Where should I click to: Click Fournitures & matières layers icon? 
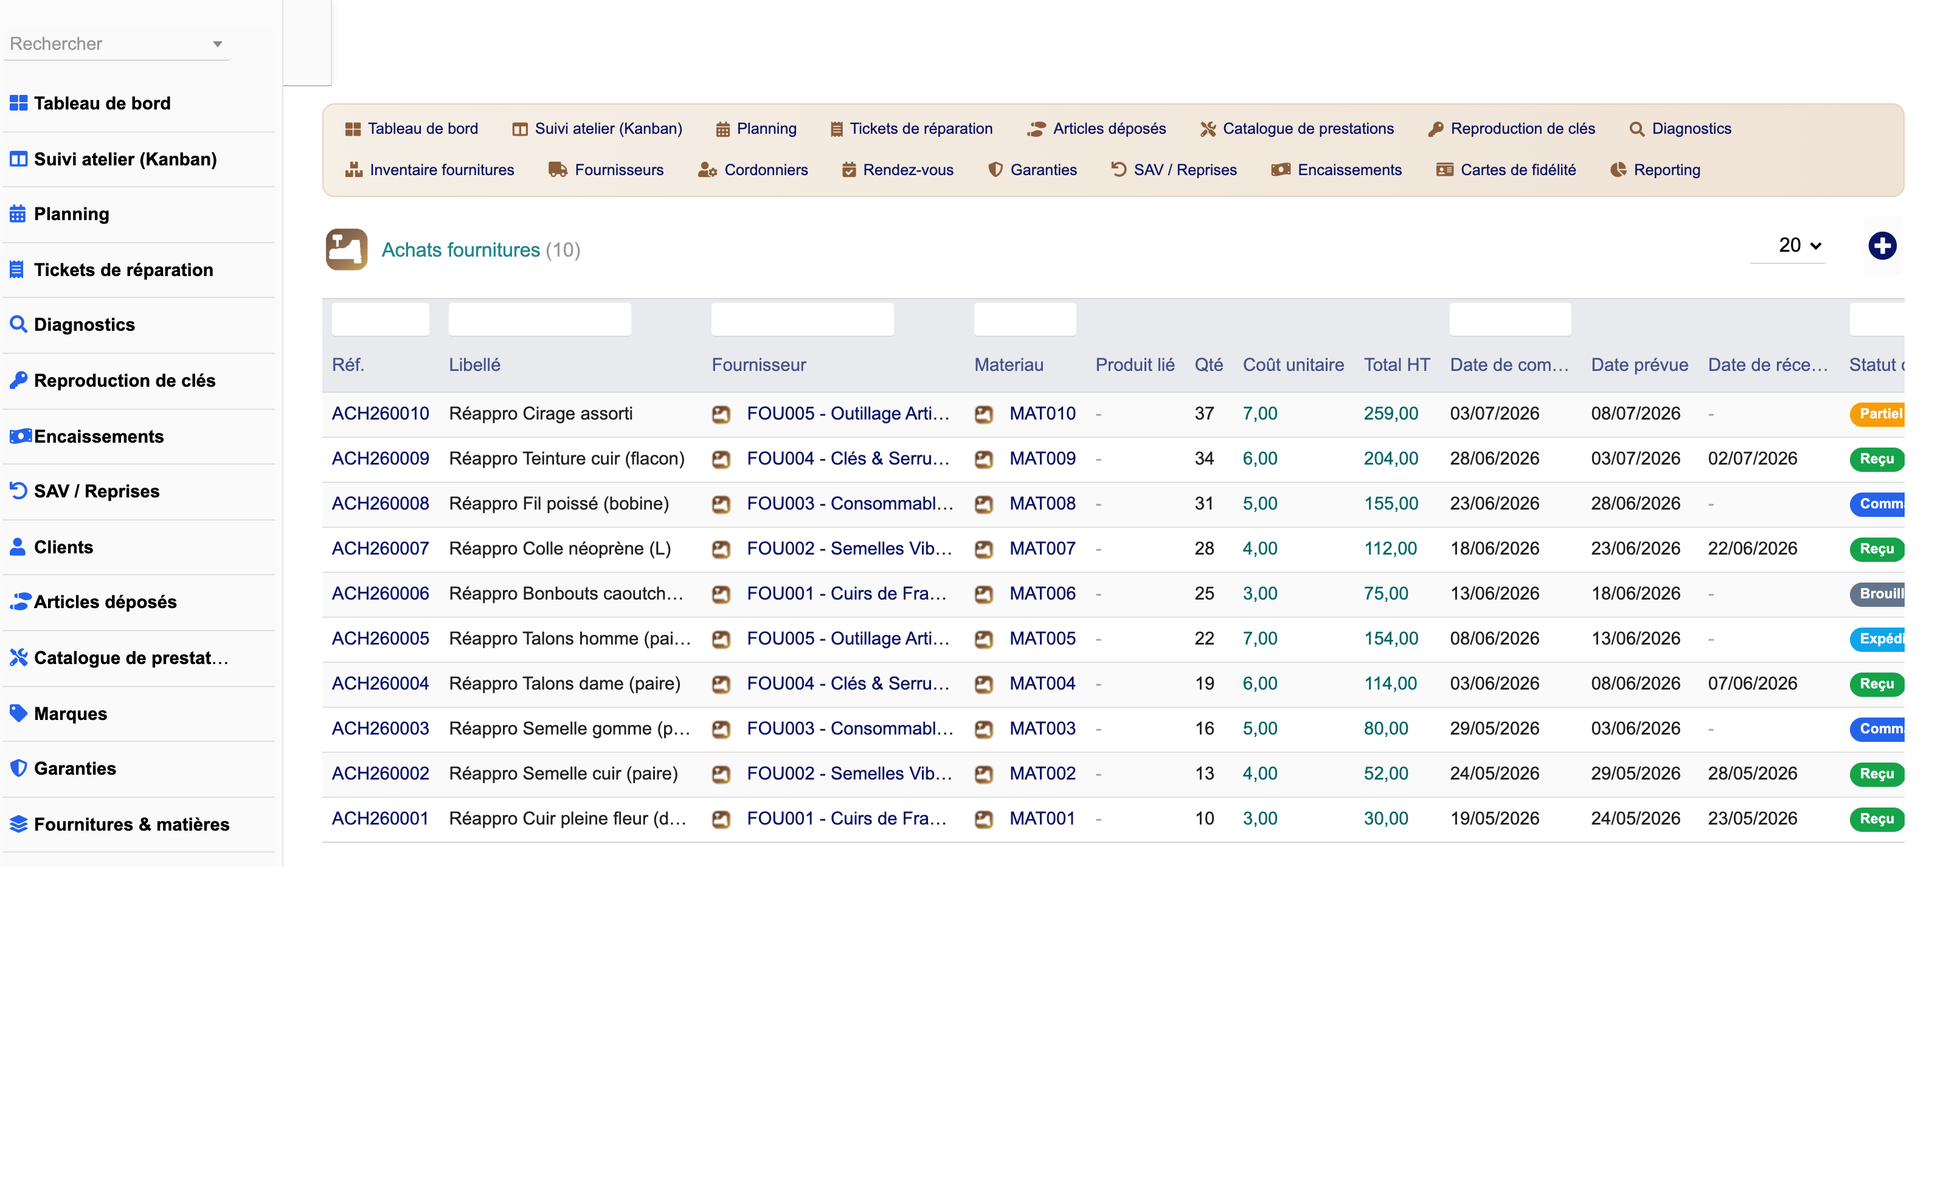coord(18,824)
